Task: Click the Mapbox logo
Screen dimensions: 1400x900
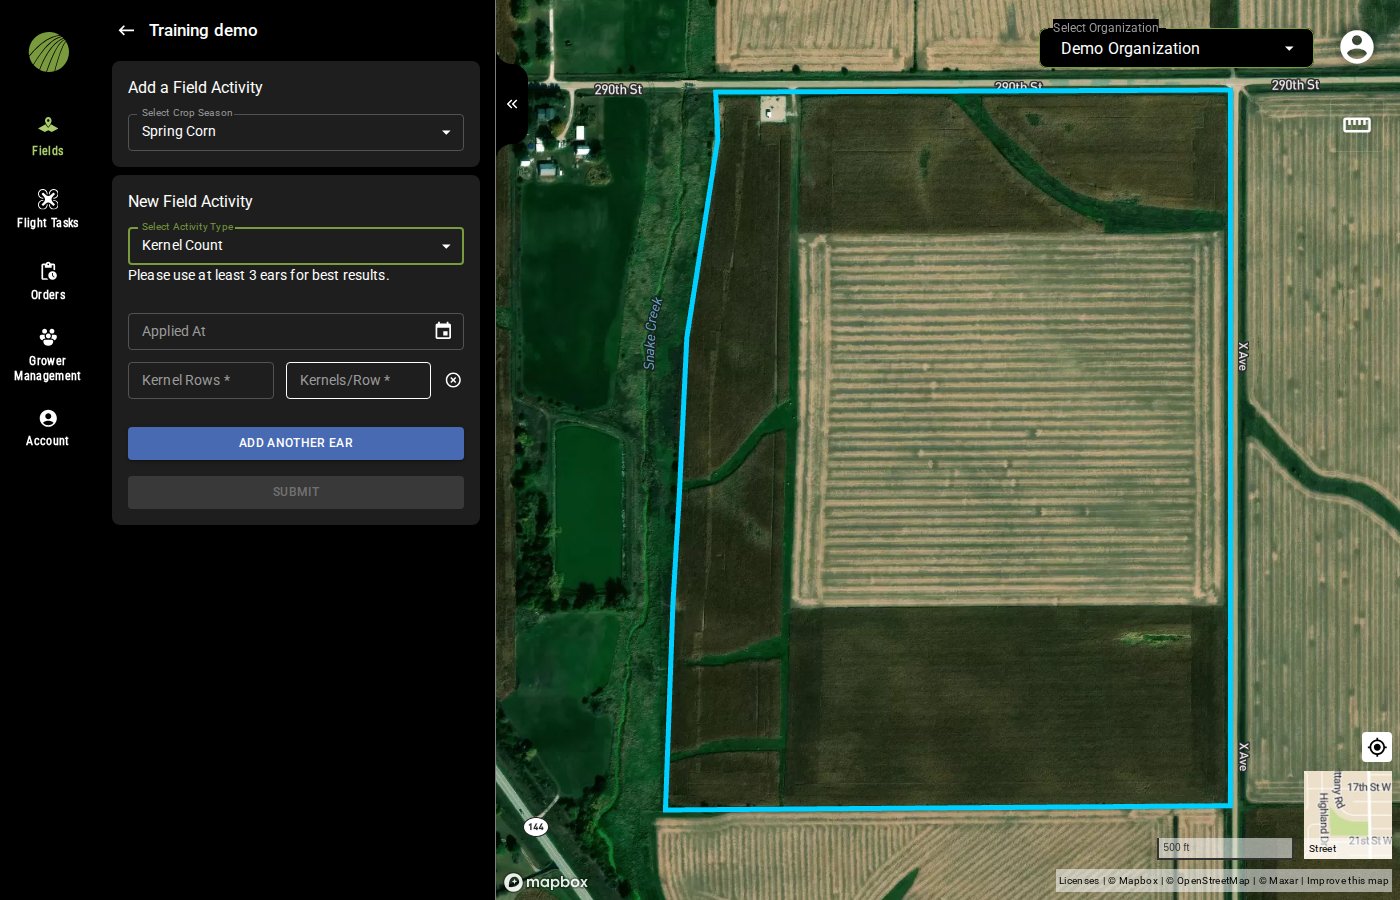Action: (x=546, y=882)
